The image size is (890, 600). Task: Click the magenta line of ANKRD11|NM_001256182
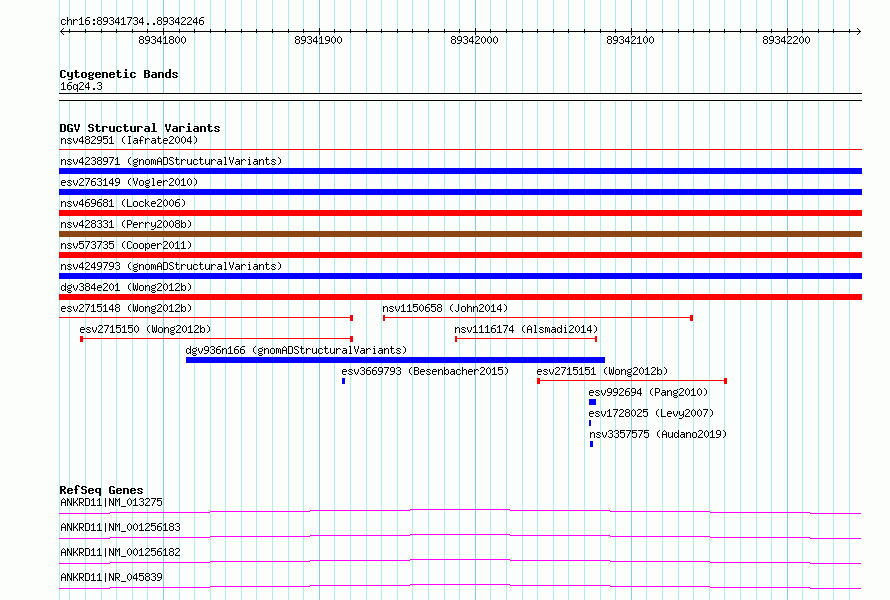point(460,561)
